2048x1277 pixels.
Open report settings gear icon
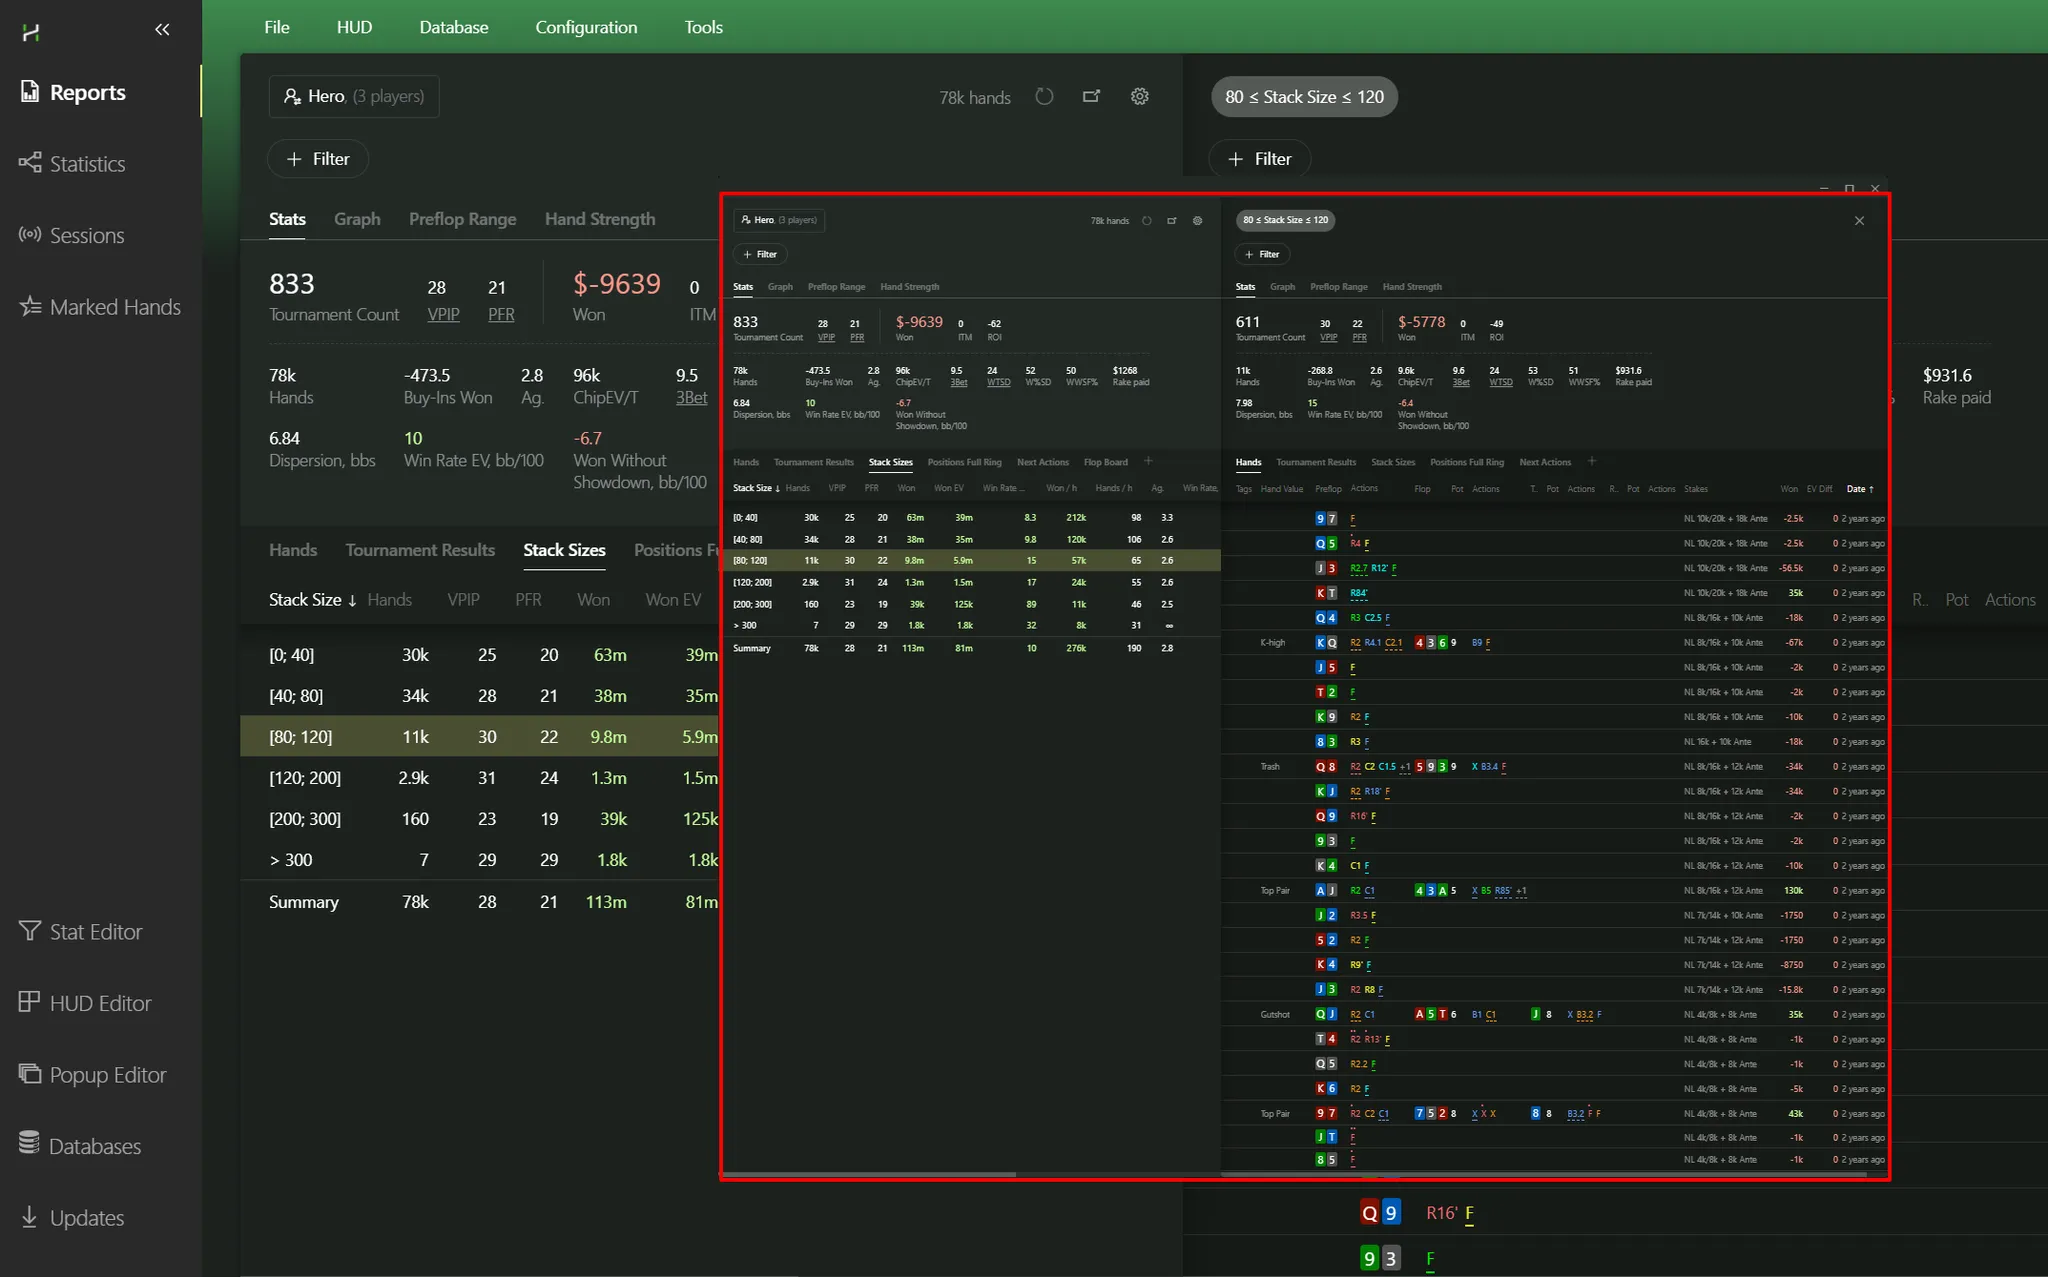[1139, 97]
